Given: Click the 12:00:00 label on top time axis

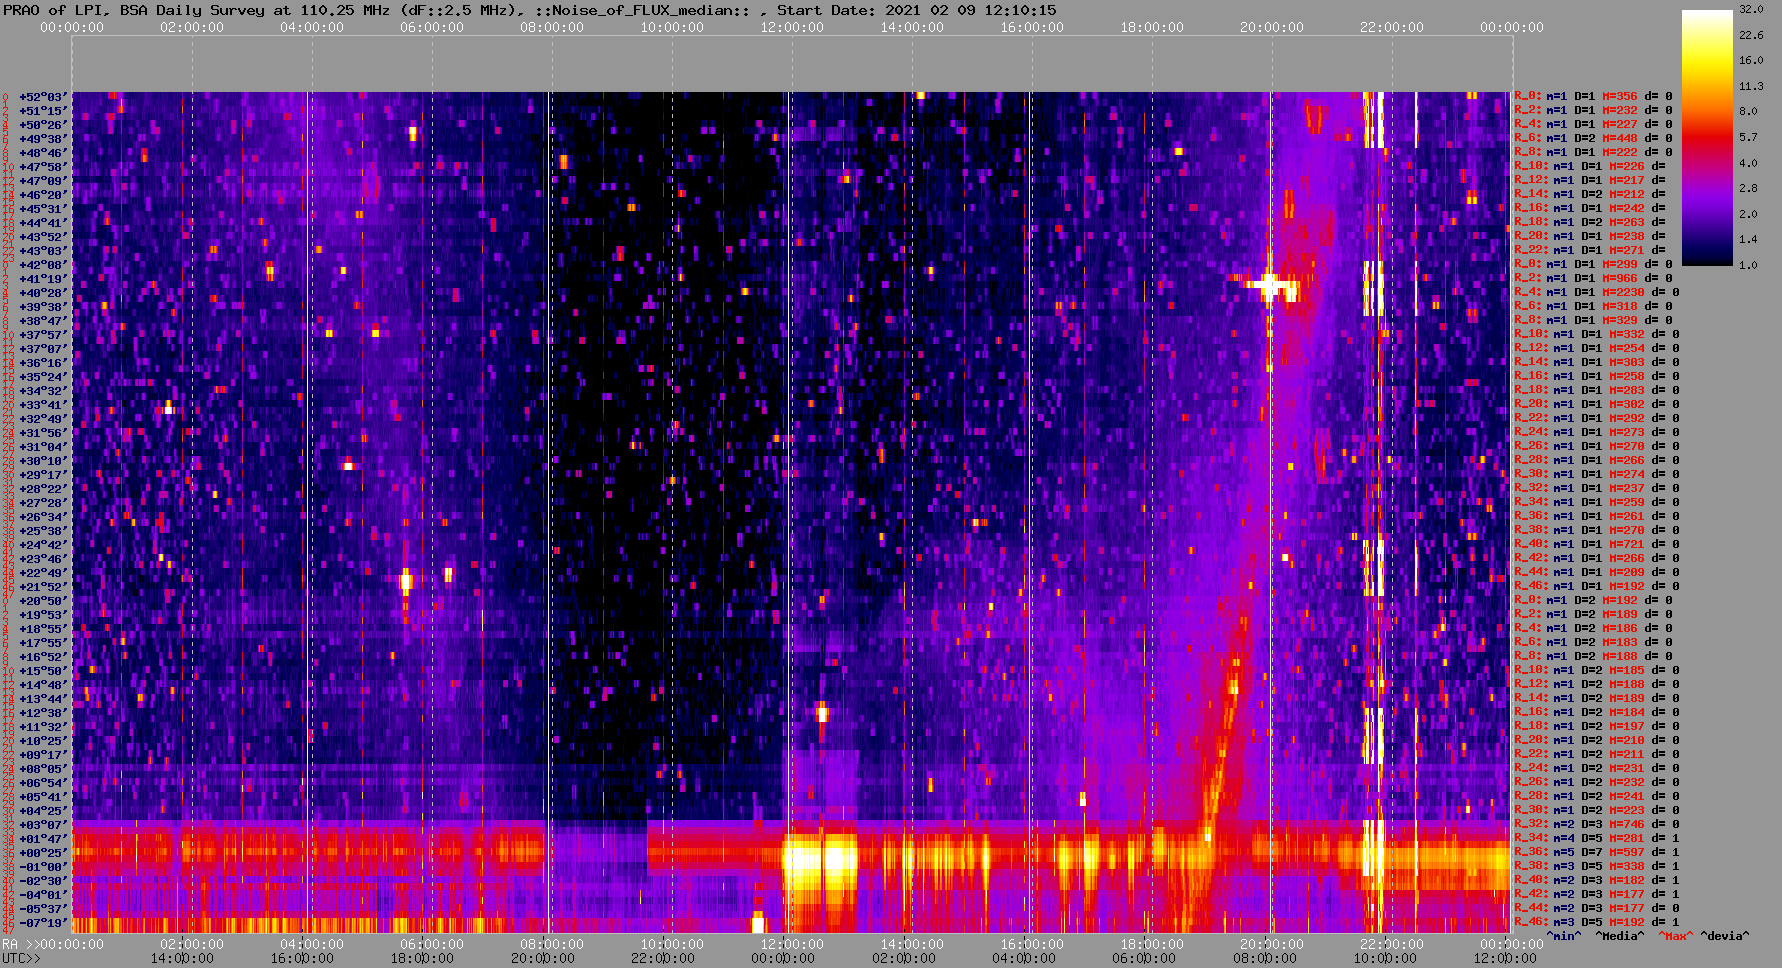Looking at the screenshot, I should [x=792, y=27].
